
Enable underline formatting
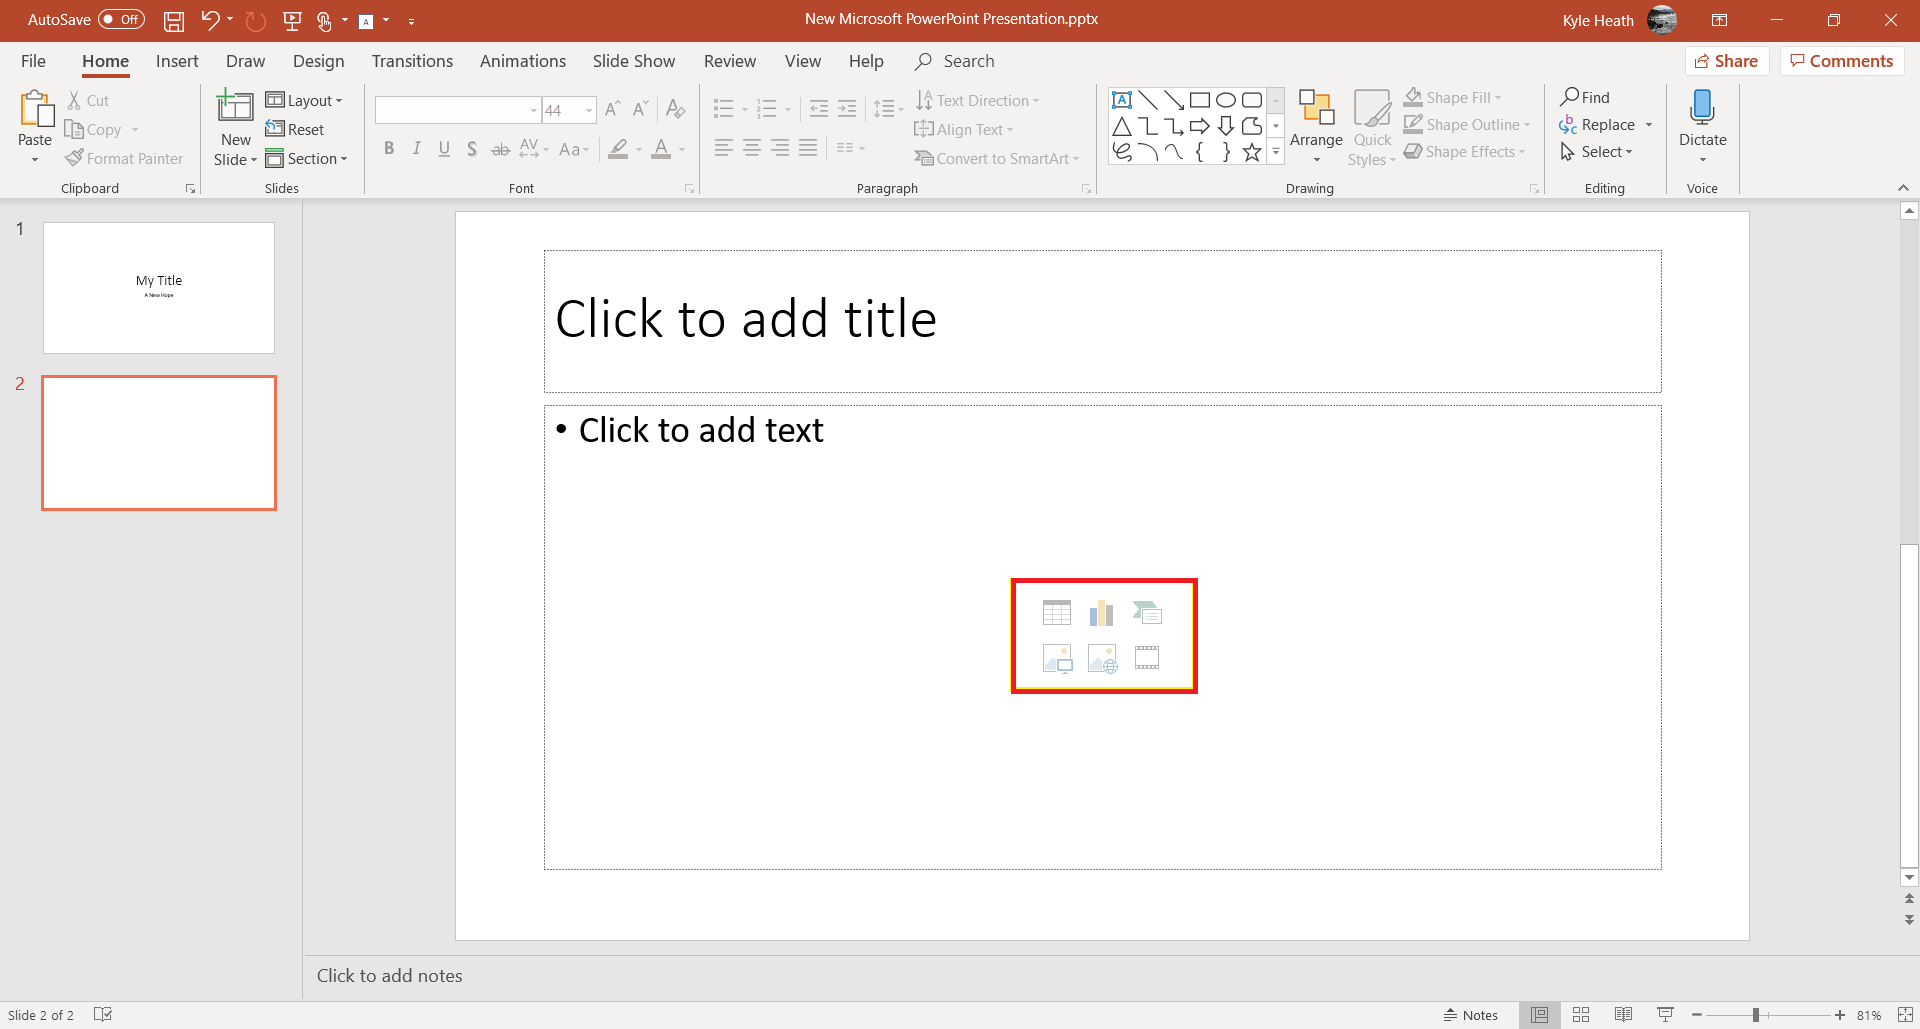click(444, 148)
